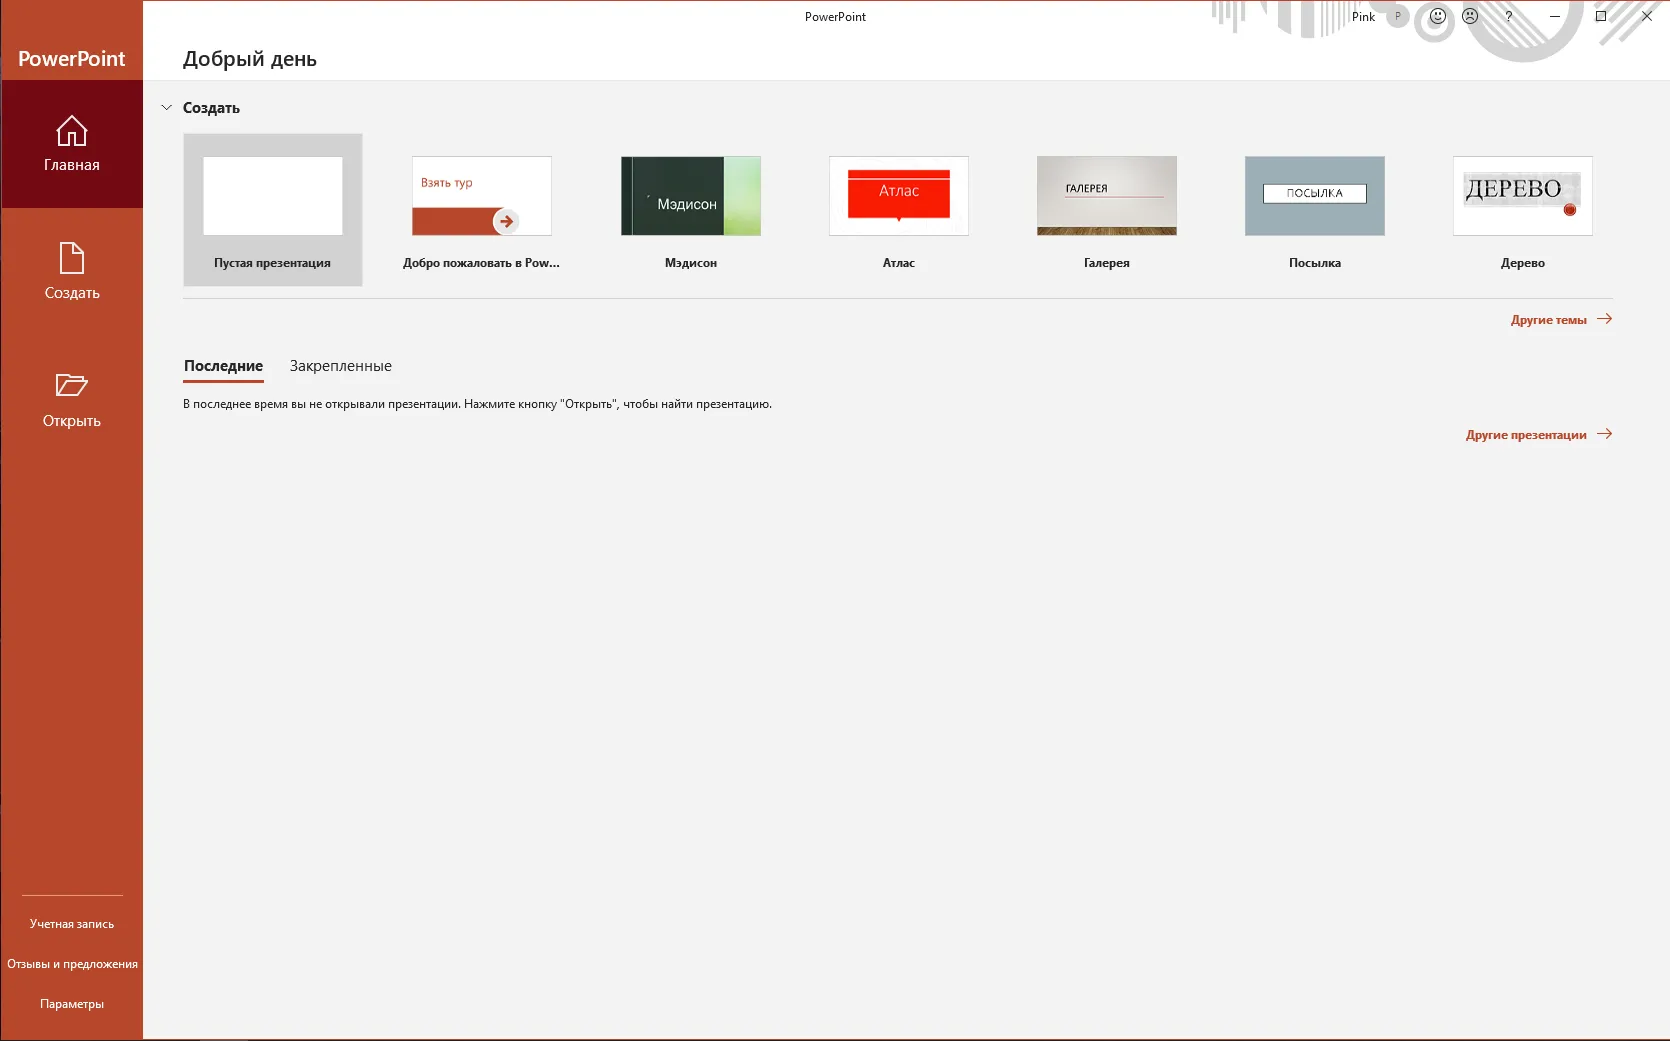Click the Pink account name in title bar
The width and height of the screenshot is (1670, 1041).
1363,17
